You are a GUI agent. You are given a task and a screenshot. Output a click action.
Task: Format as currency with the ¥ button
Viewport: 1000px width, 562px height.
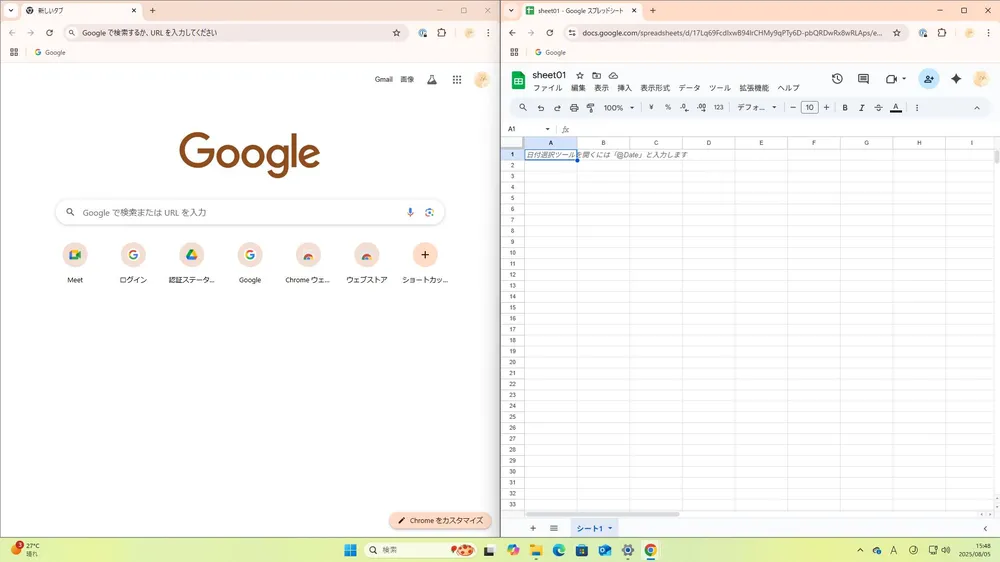point(651,108)
